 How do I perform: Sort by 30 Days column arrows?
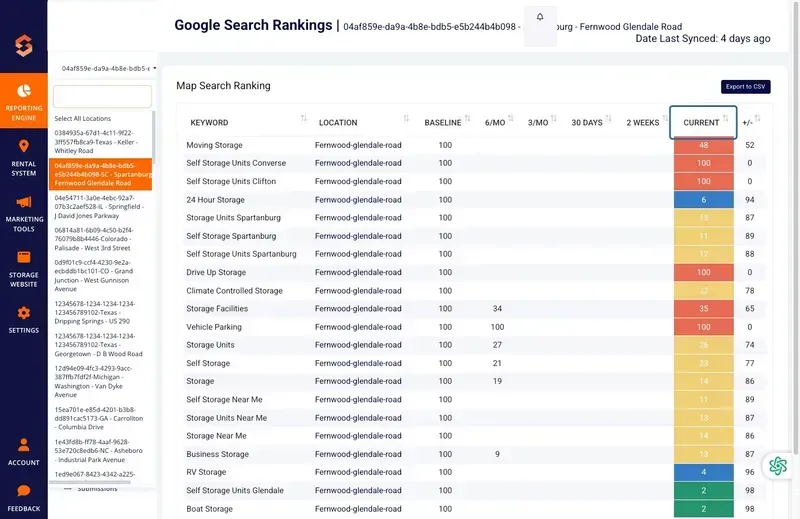[x=608, y=118]
